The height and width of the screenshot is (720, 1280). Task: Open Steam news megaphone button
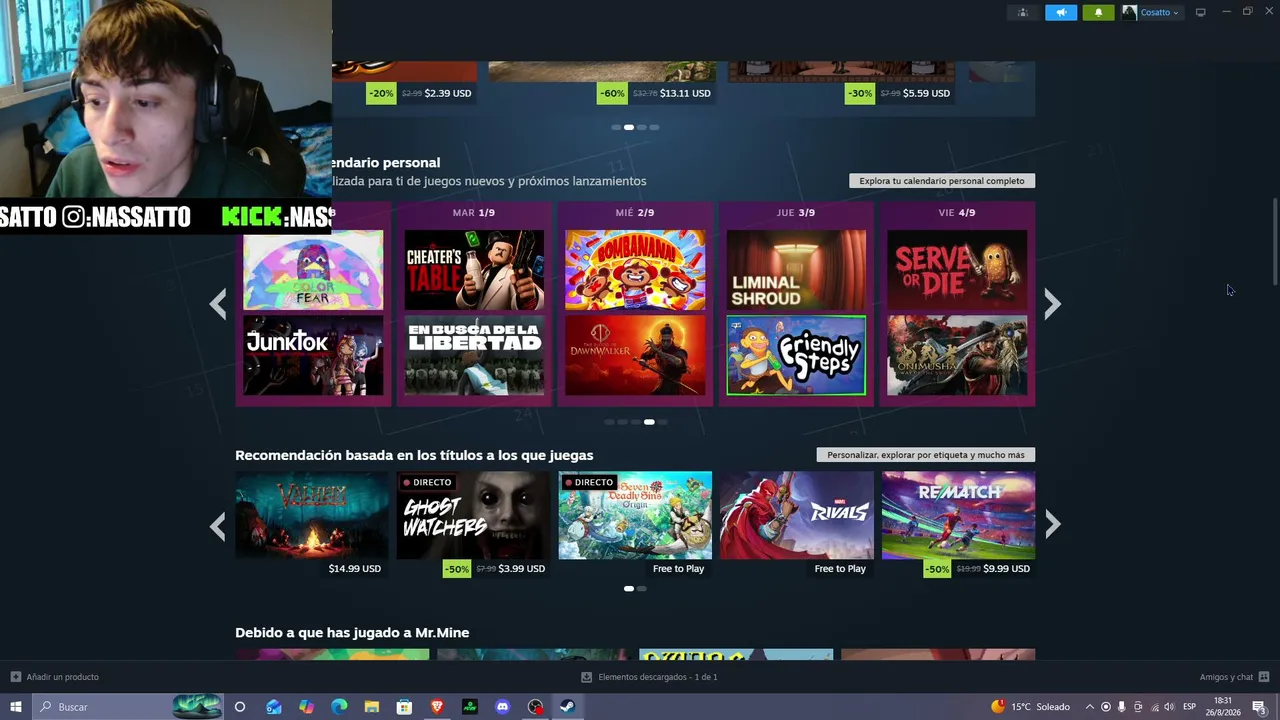(1061, 12)
